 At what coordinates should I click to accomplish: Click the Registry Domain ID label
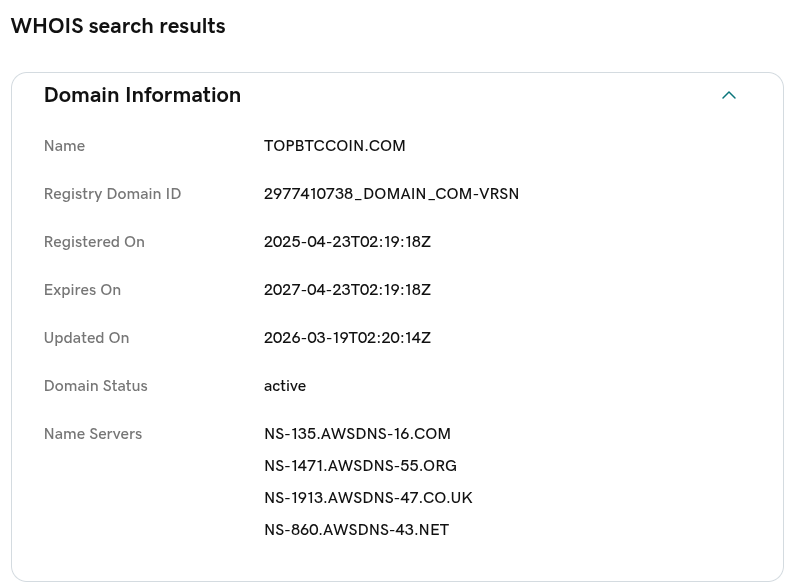[112, 194]
